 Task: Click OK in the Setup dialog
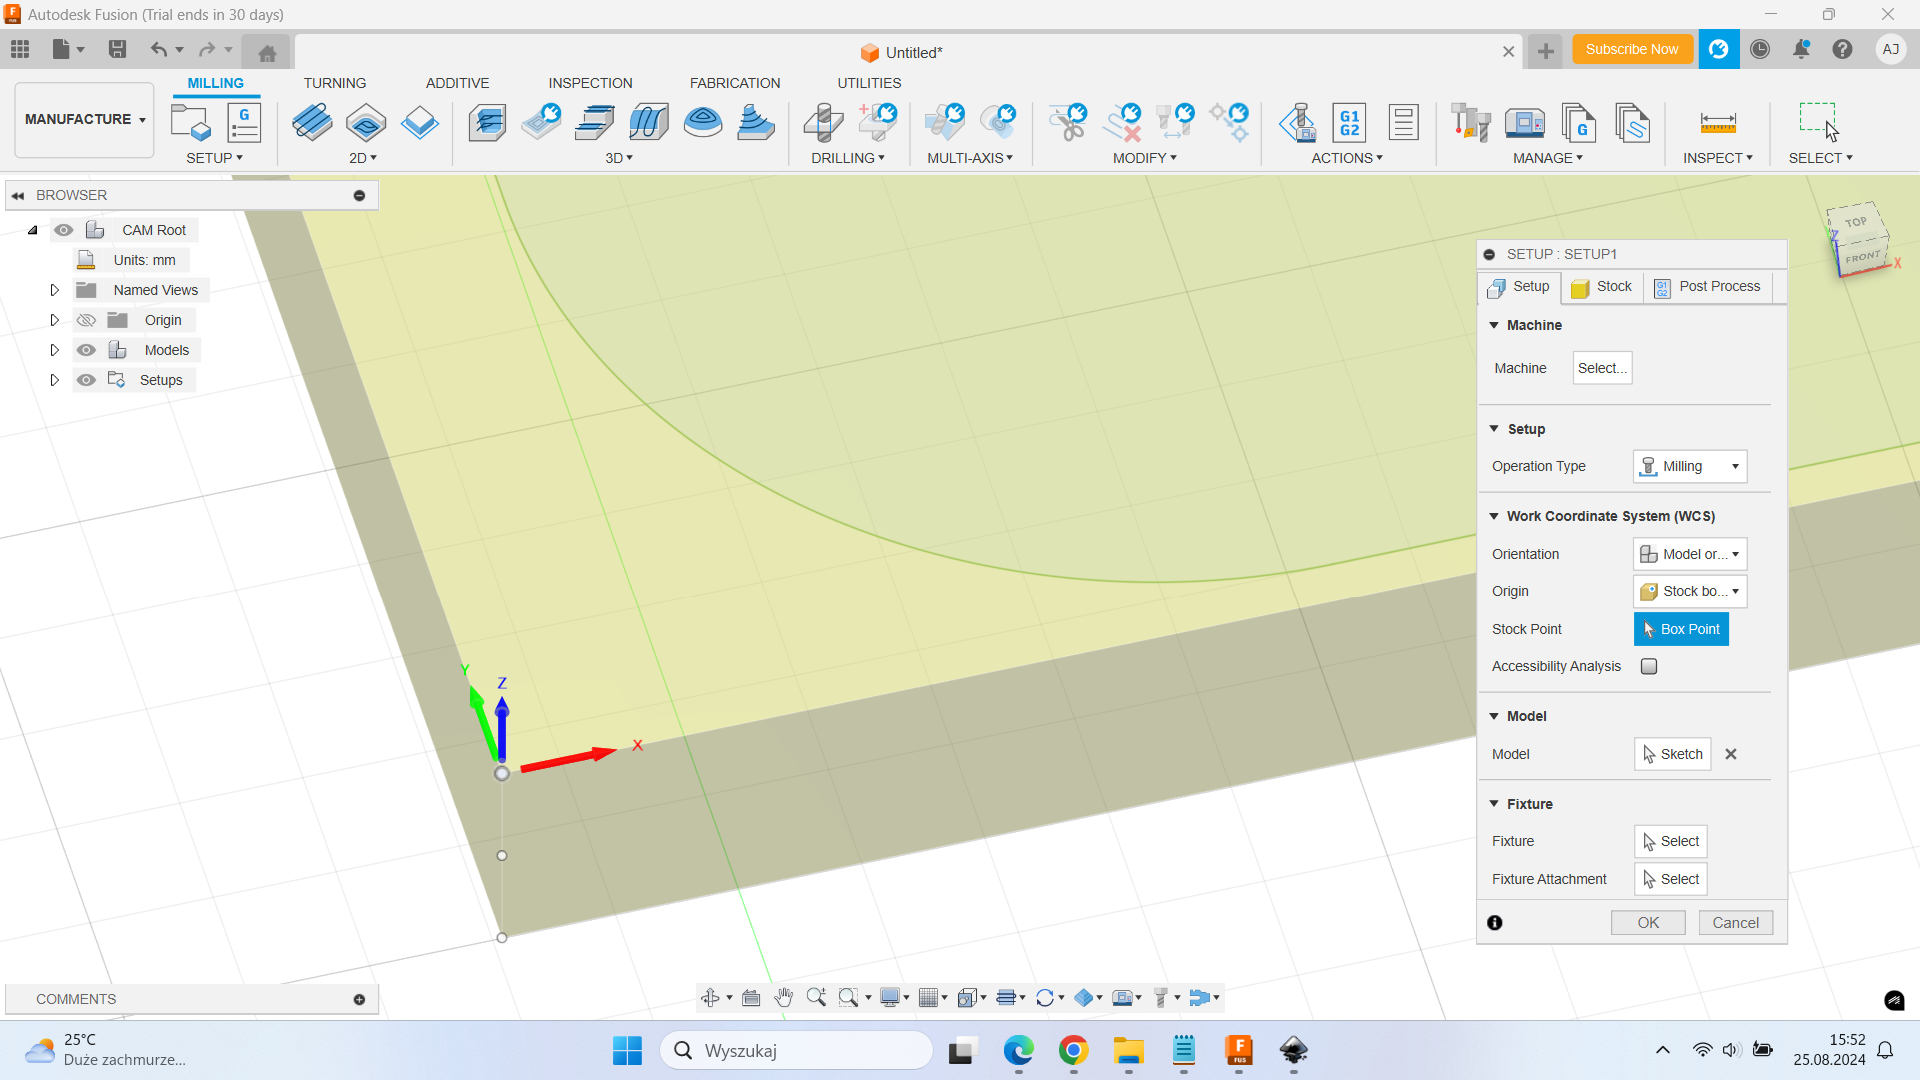(x=1648, y=923)
